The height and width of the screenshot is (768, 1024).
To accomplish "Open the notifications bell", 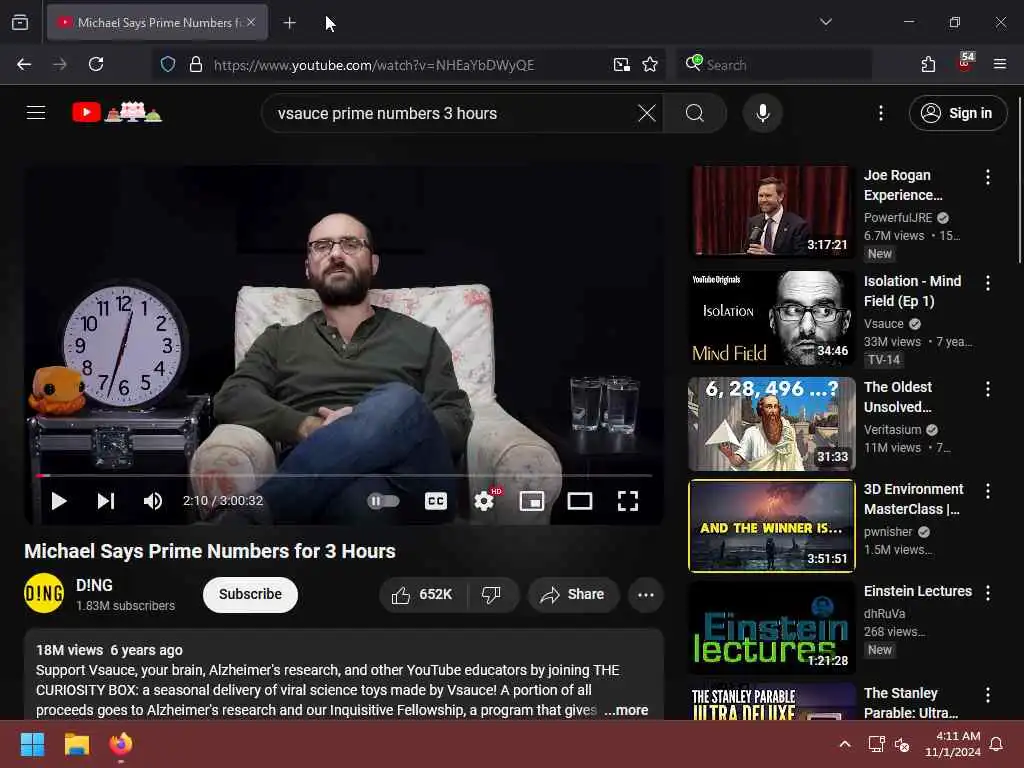I will click(x=996, y=744).
